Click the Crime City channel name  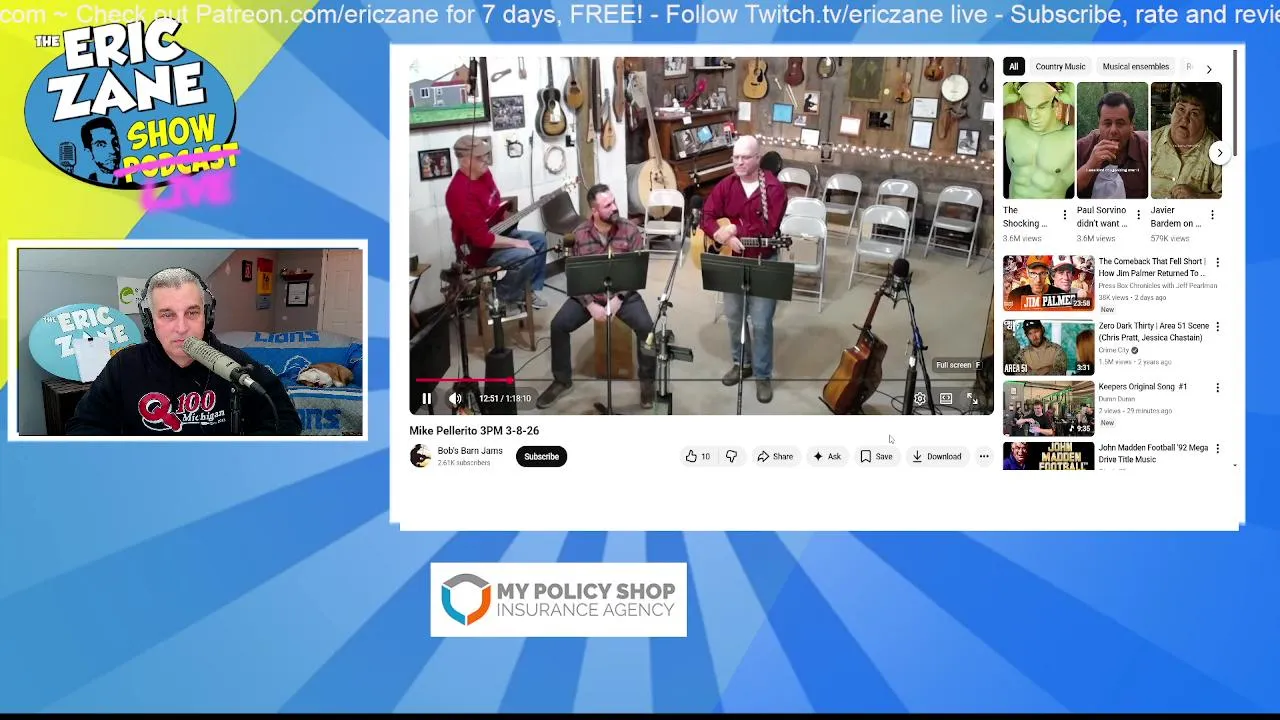point(1114,350)
